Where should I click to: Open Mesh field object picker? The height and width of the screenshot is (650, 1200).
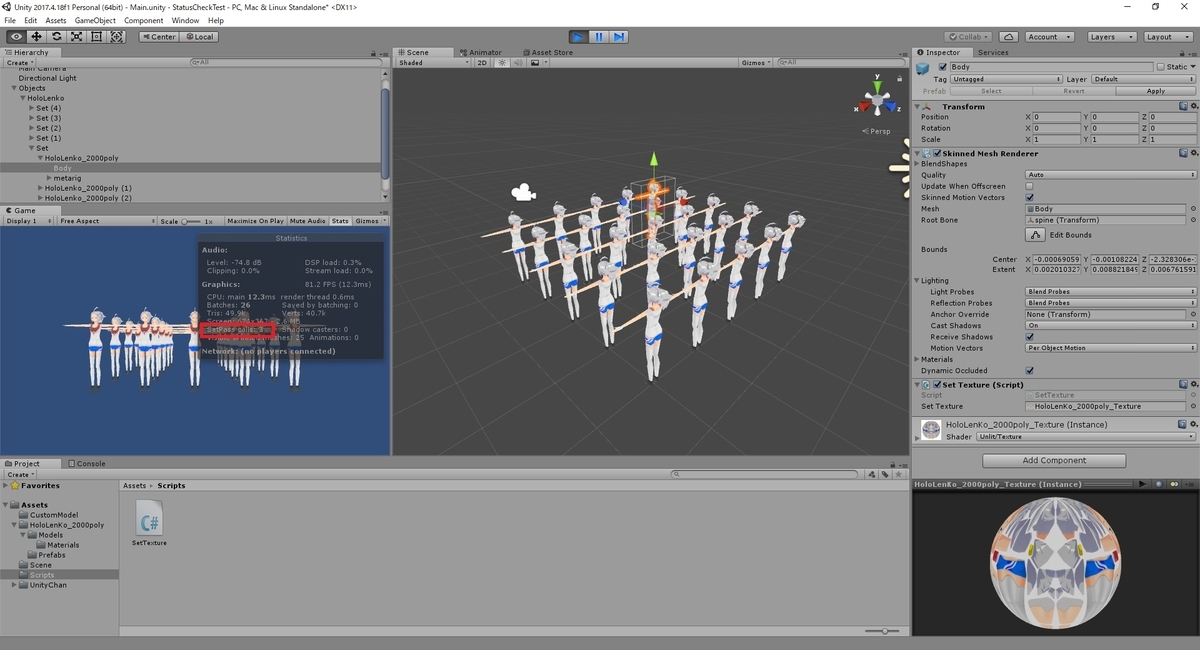1193,209
